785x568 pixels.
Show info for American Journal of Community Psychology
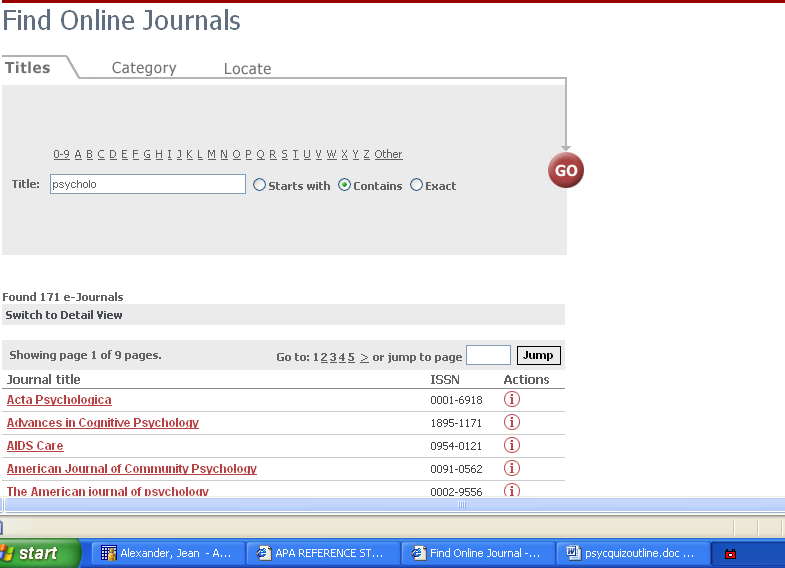click(x=512, y=469)
